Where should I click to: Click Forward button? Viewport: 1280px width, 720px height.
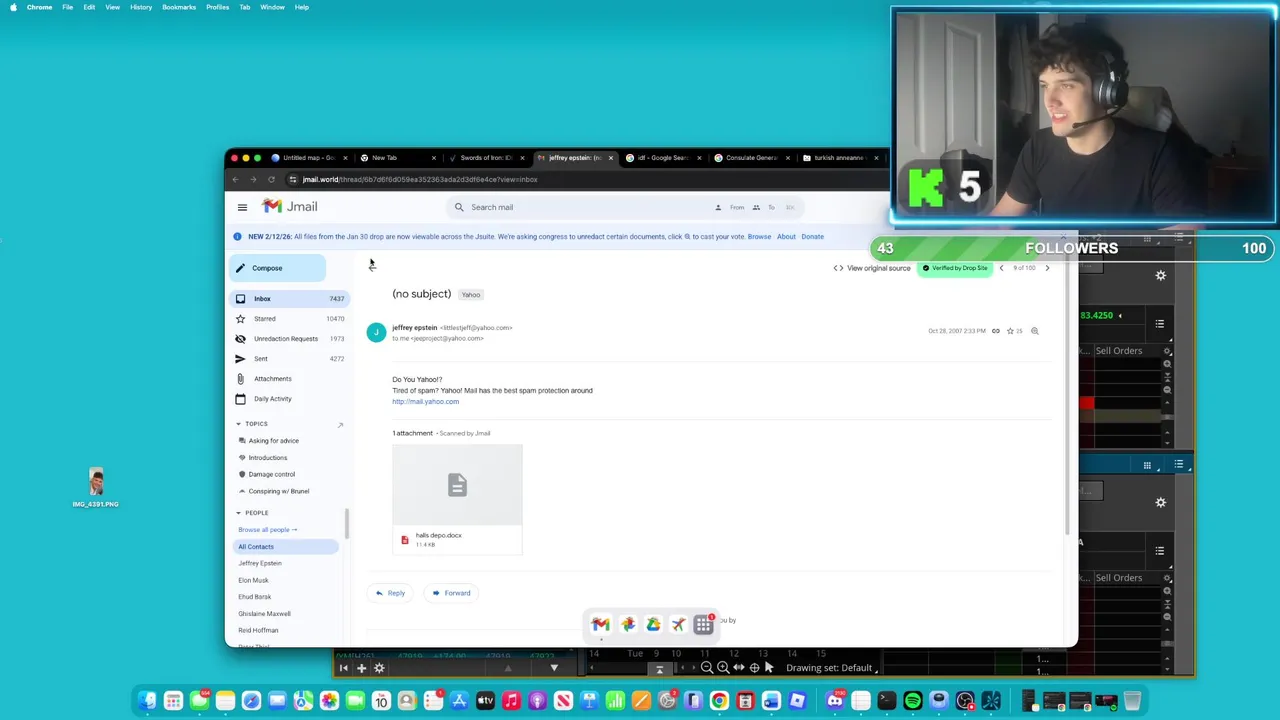(451, 593)
